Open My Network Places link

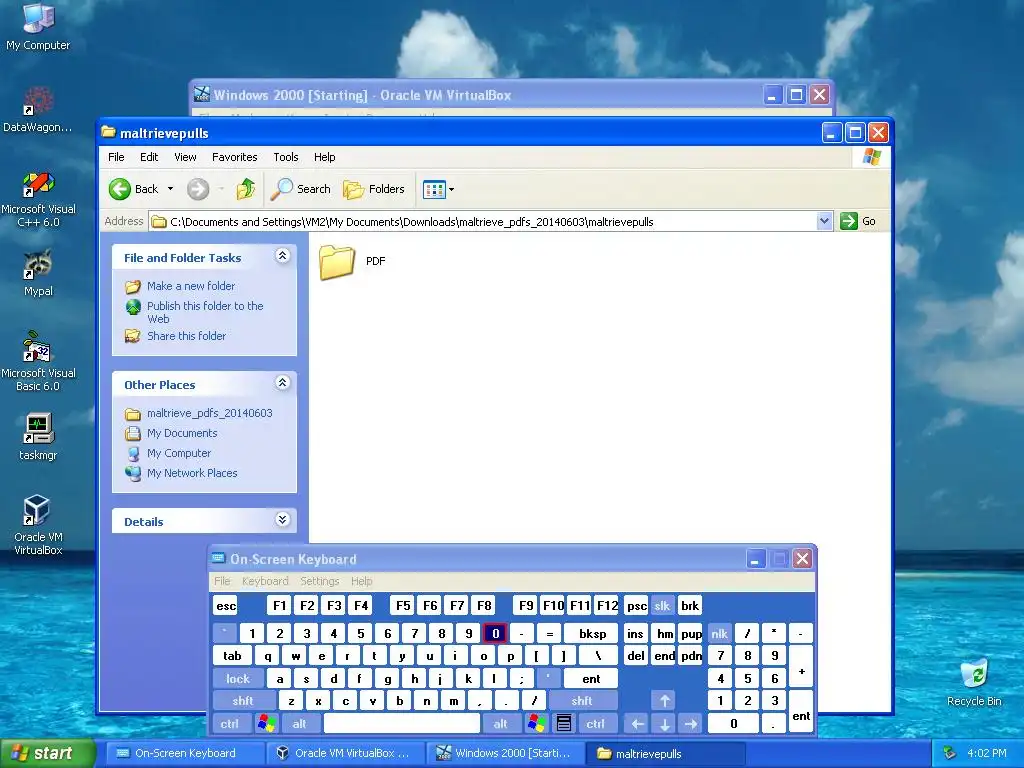click(x=192, y=473)
